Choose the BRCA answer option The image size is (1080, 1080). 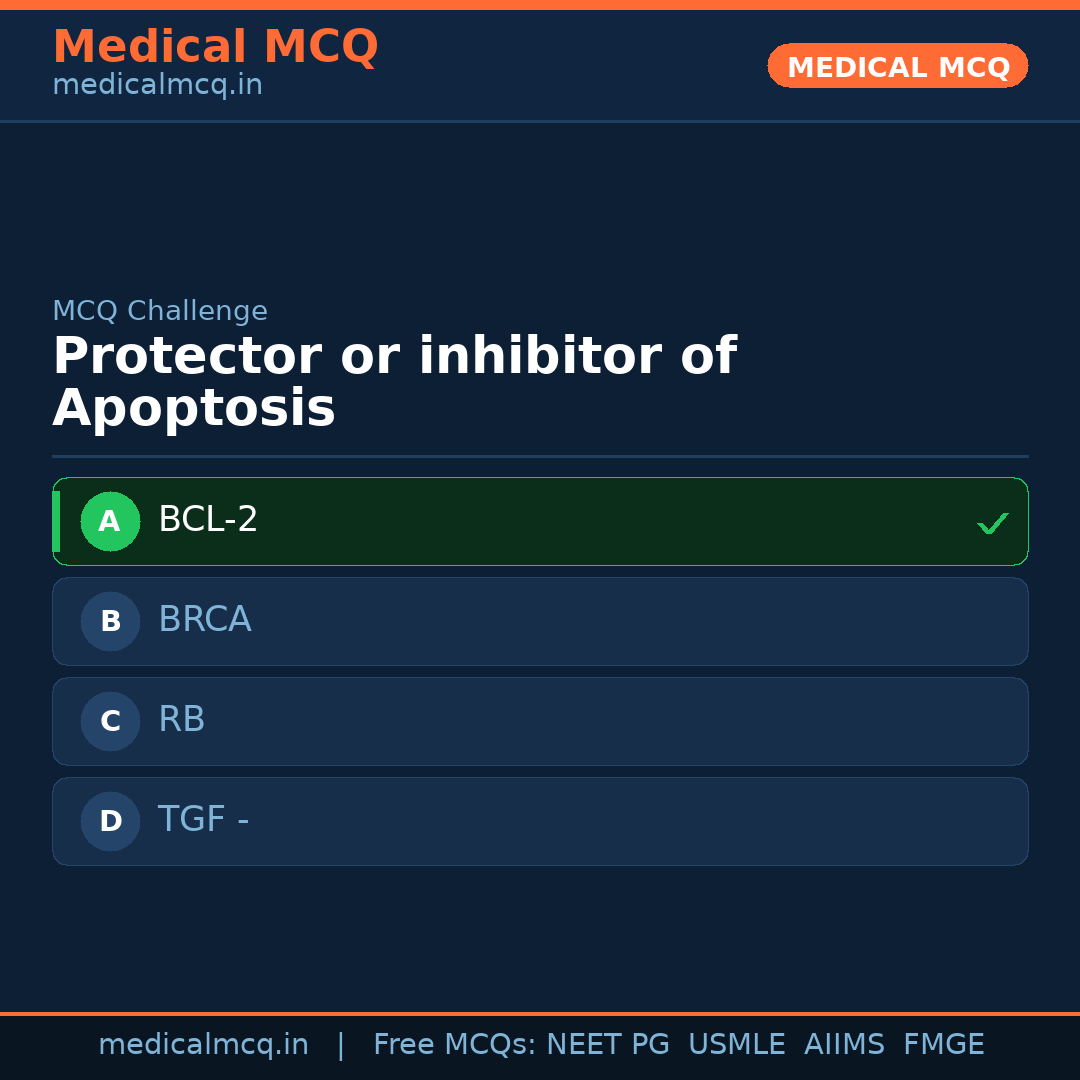click(205, 620)
